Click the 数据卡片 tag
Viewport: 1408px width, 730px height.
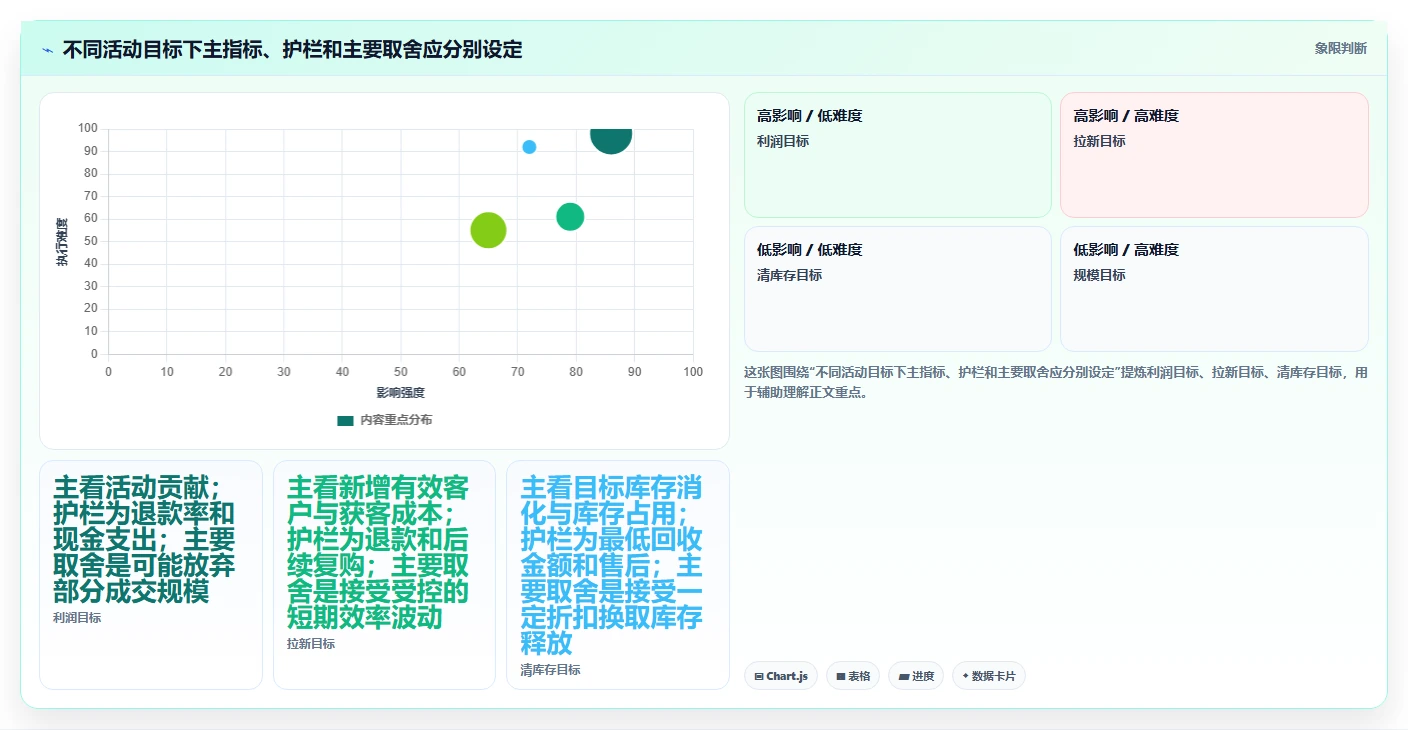pyautogui.click(x=989, y=676)
